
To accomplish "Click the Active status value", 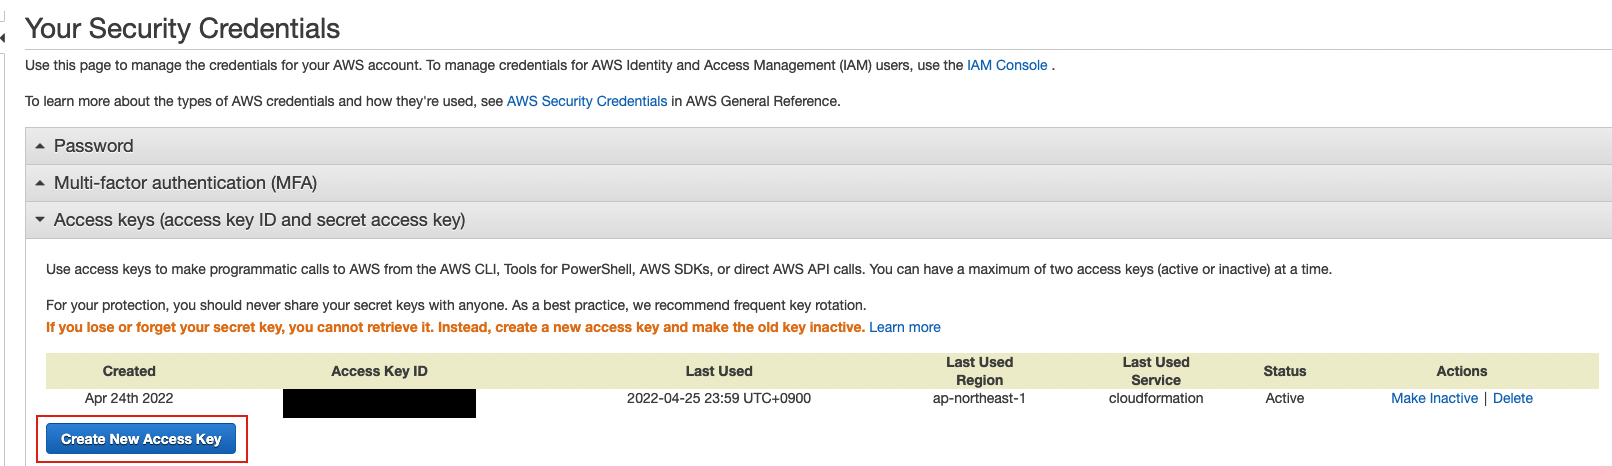I will click(1285, 398).
